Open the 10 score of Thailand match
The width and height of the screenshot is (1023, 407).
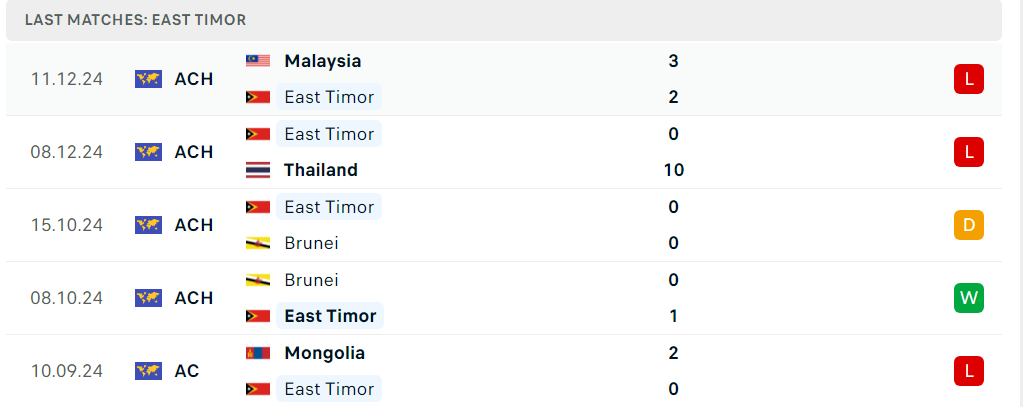[x=673, y=170]
